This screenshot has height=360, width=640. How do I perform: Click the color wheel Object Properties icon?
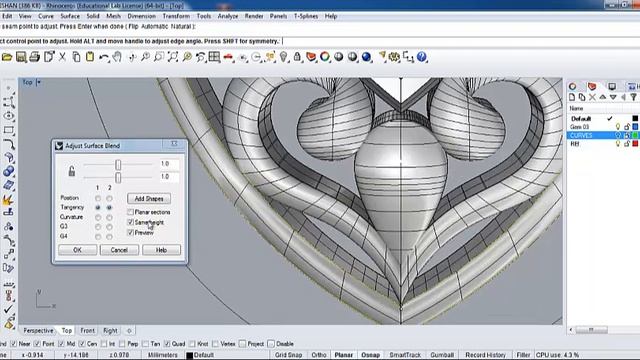(x=325, y=57)
